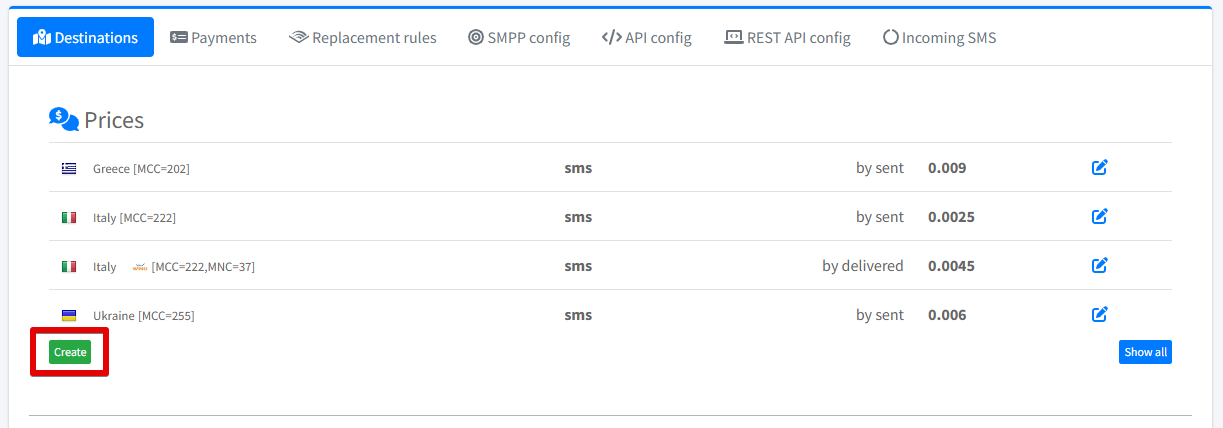View the Incoming SMS tab
The height and width of the screenshot is (428, 1223).
939,38
